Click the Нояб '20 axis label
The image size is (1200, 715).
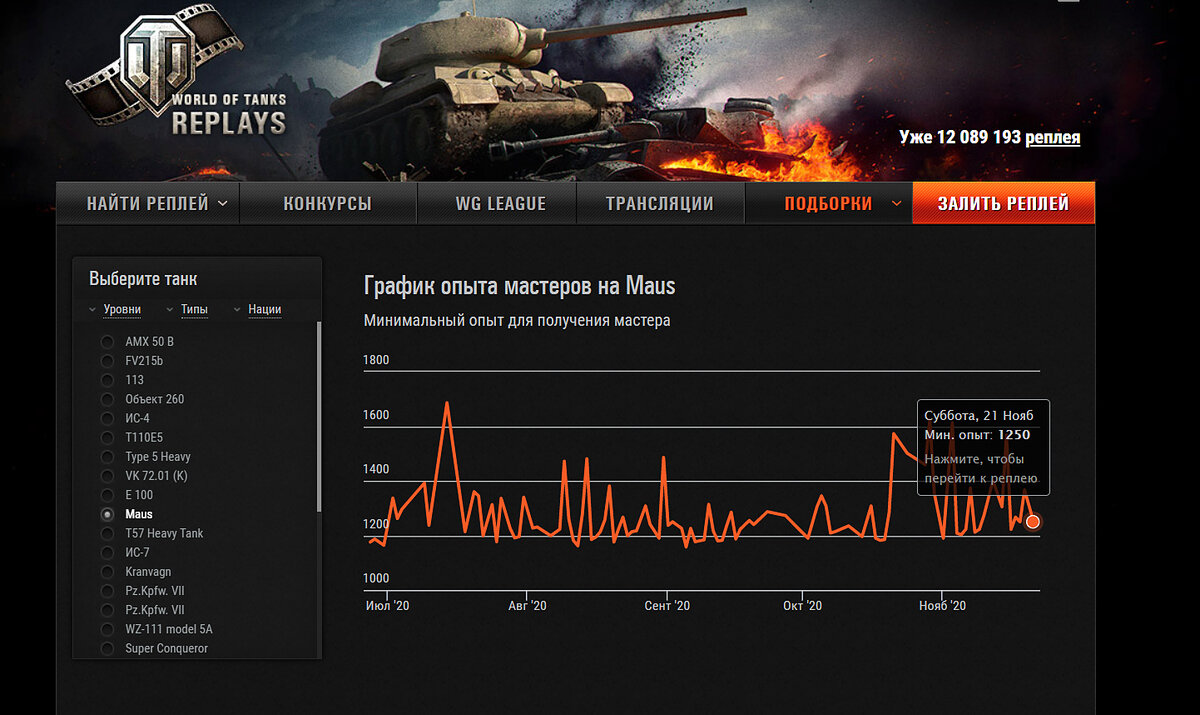[942, 606]
